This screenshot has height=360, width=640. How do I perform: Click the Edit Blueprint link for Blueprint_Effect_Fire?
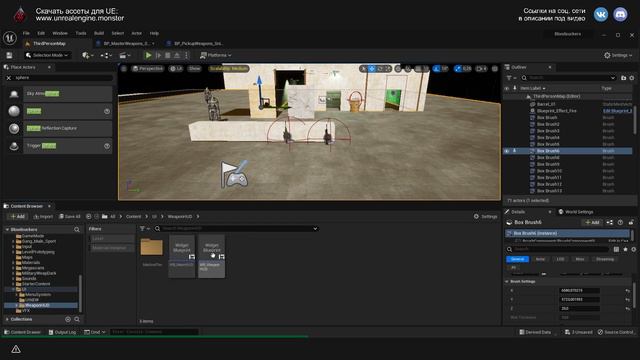point(617,111)
